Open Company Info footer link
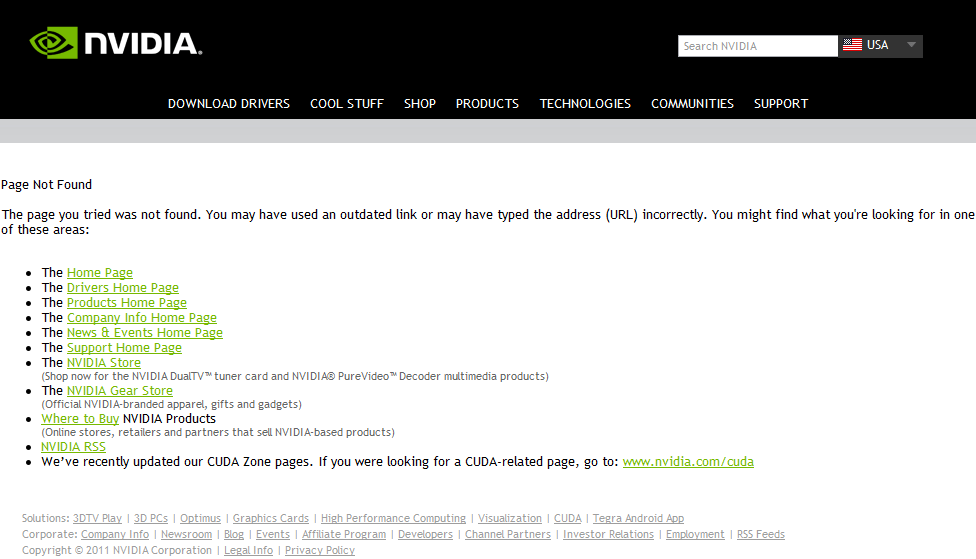 click(115, 534)
